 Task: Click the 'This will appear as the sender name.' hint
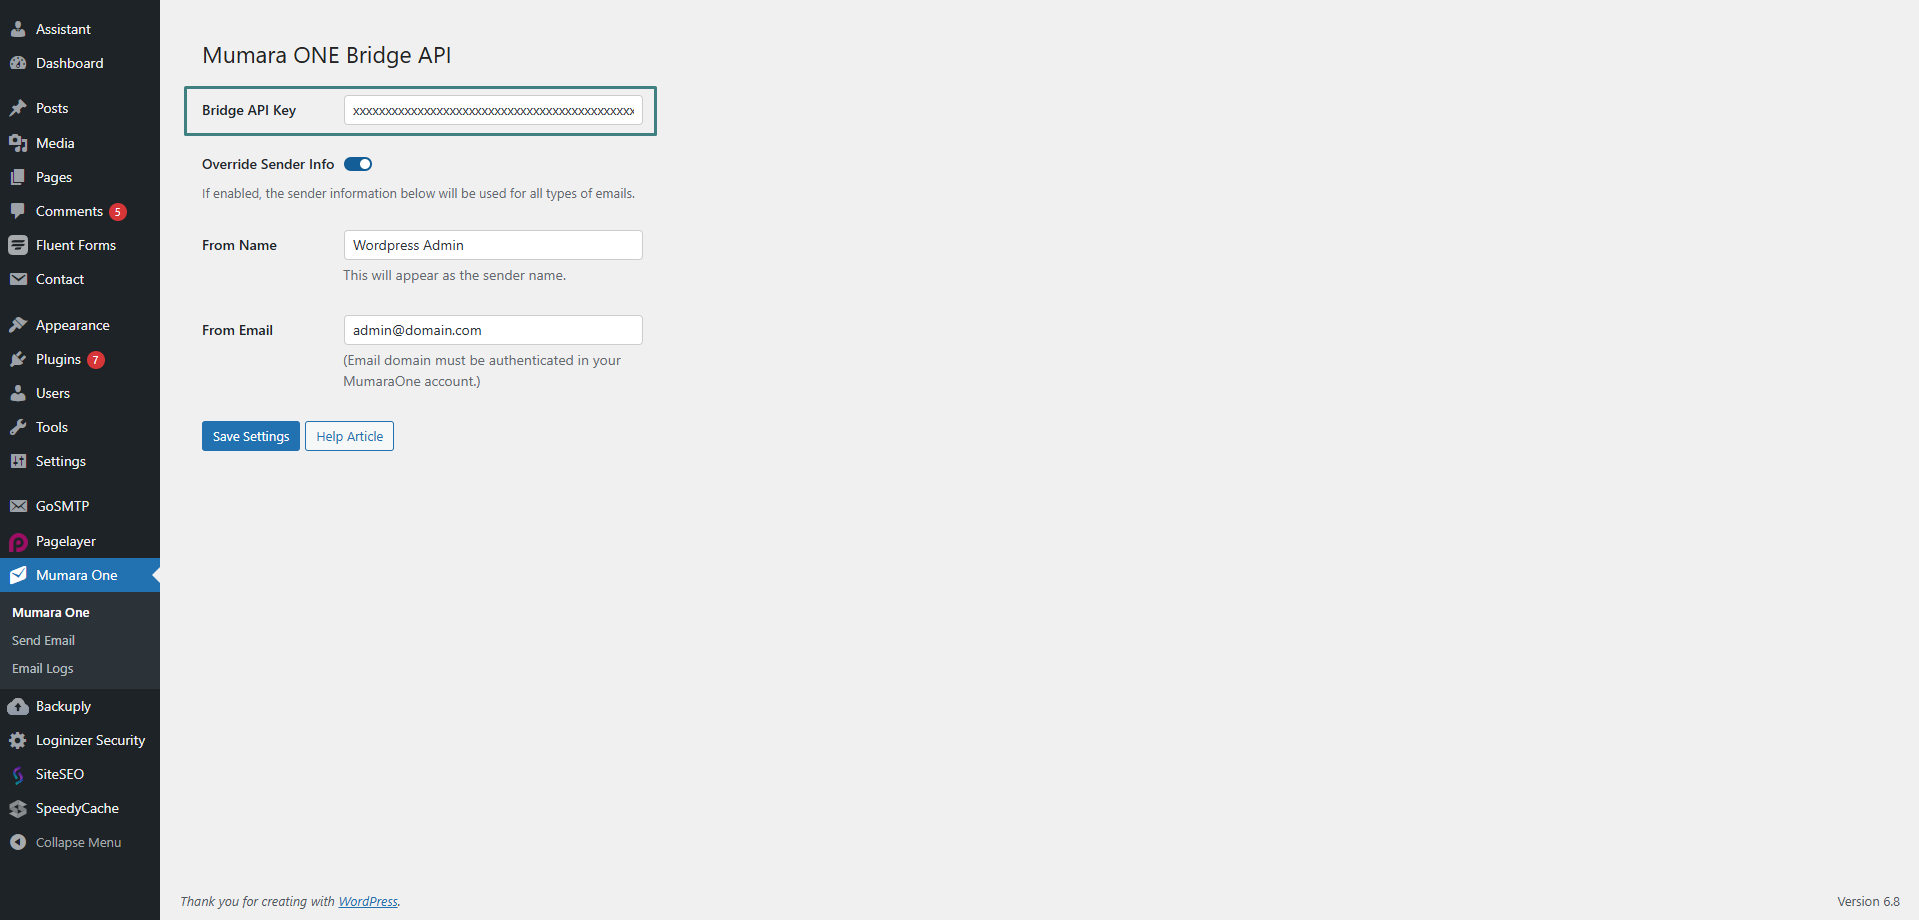tap(455, 275)
